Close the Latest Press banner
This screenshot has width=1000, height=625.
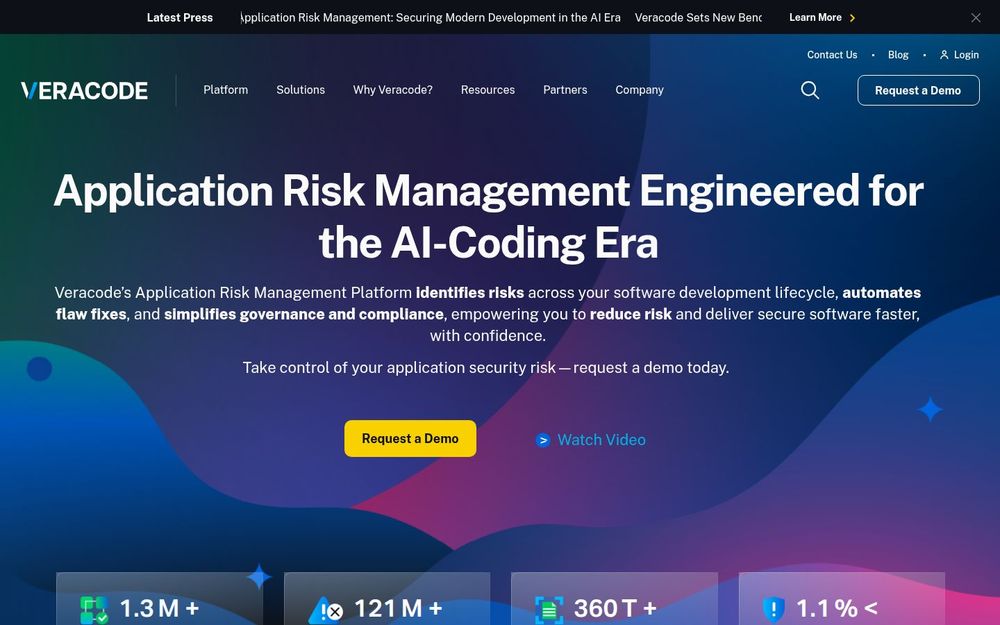coord(976,18)
